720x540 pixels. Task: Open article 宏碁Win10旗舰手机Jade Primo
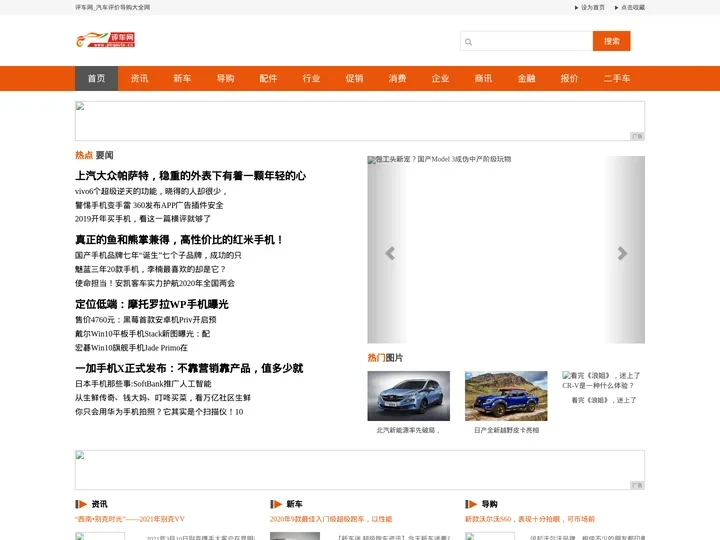coord(131,348)
